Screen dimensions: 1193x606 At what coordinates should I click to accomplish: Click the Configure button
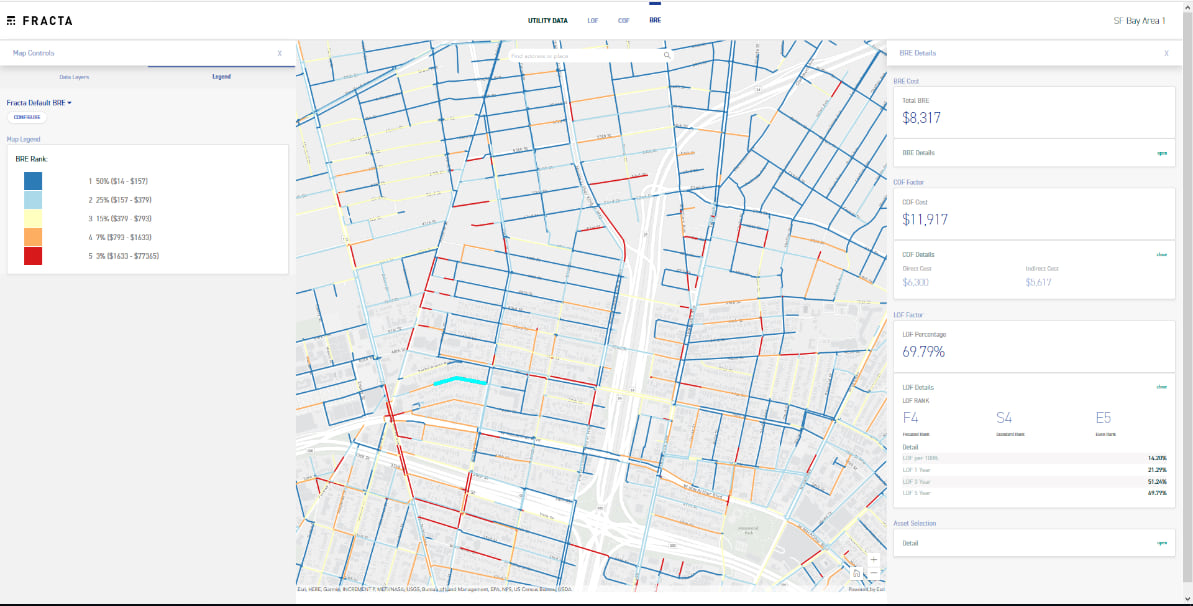pos(27,117)
